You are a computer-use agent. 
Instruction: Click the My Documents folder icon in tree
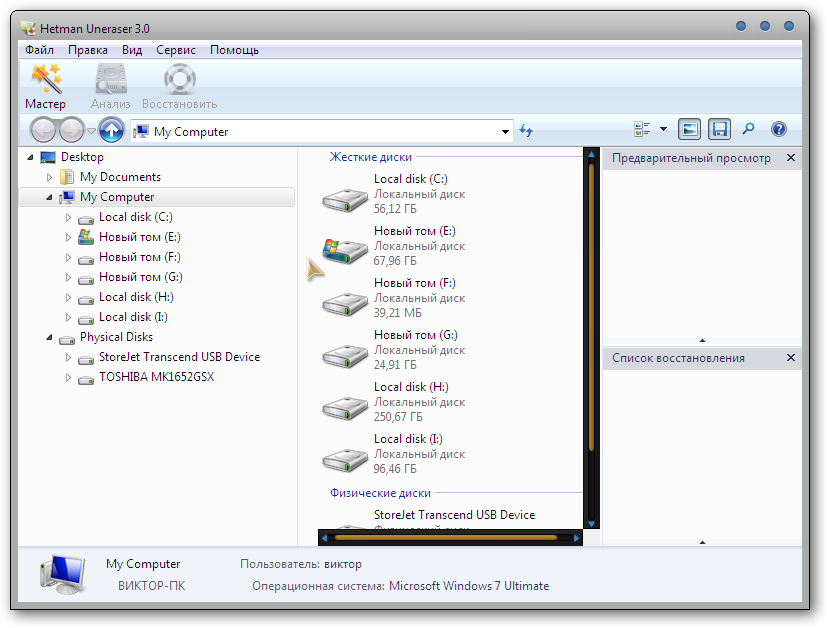tap(67, 177)
